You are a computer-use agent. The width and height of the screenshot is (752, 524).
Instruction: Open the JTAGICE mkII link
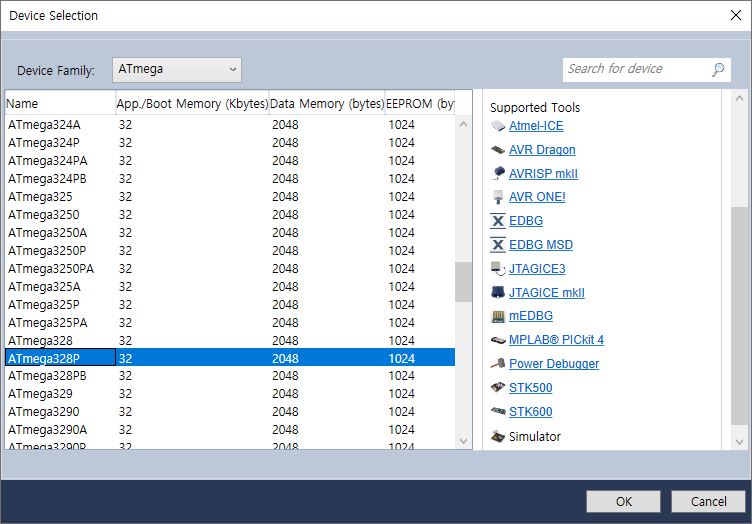(x=547, y=293)
